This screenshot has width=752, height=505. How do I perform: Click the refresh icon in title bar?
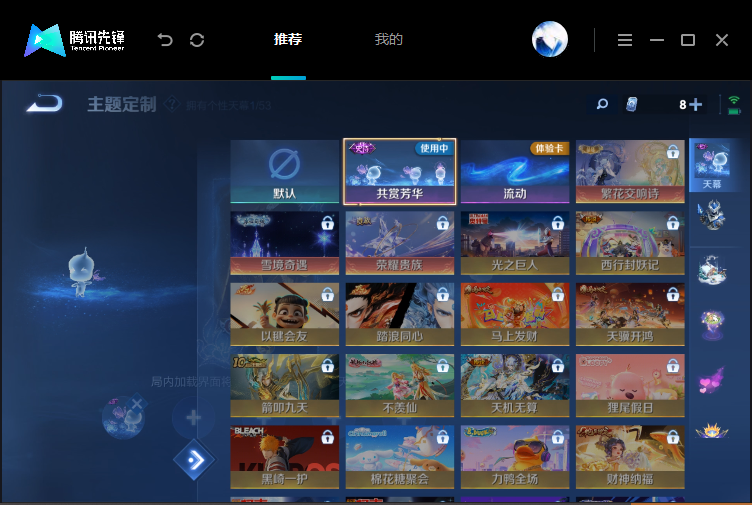(x=197, y=40)
